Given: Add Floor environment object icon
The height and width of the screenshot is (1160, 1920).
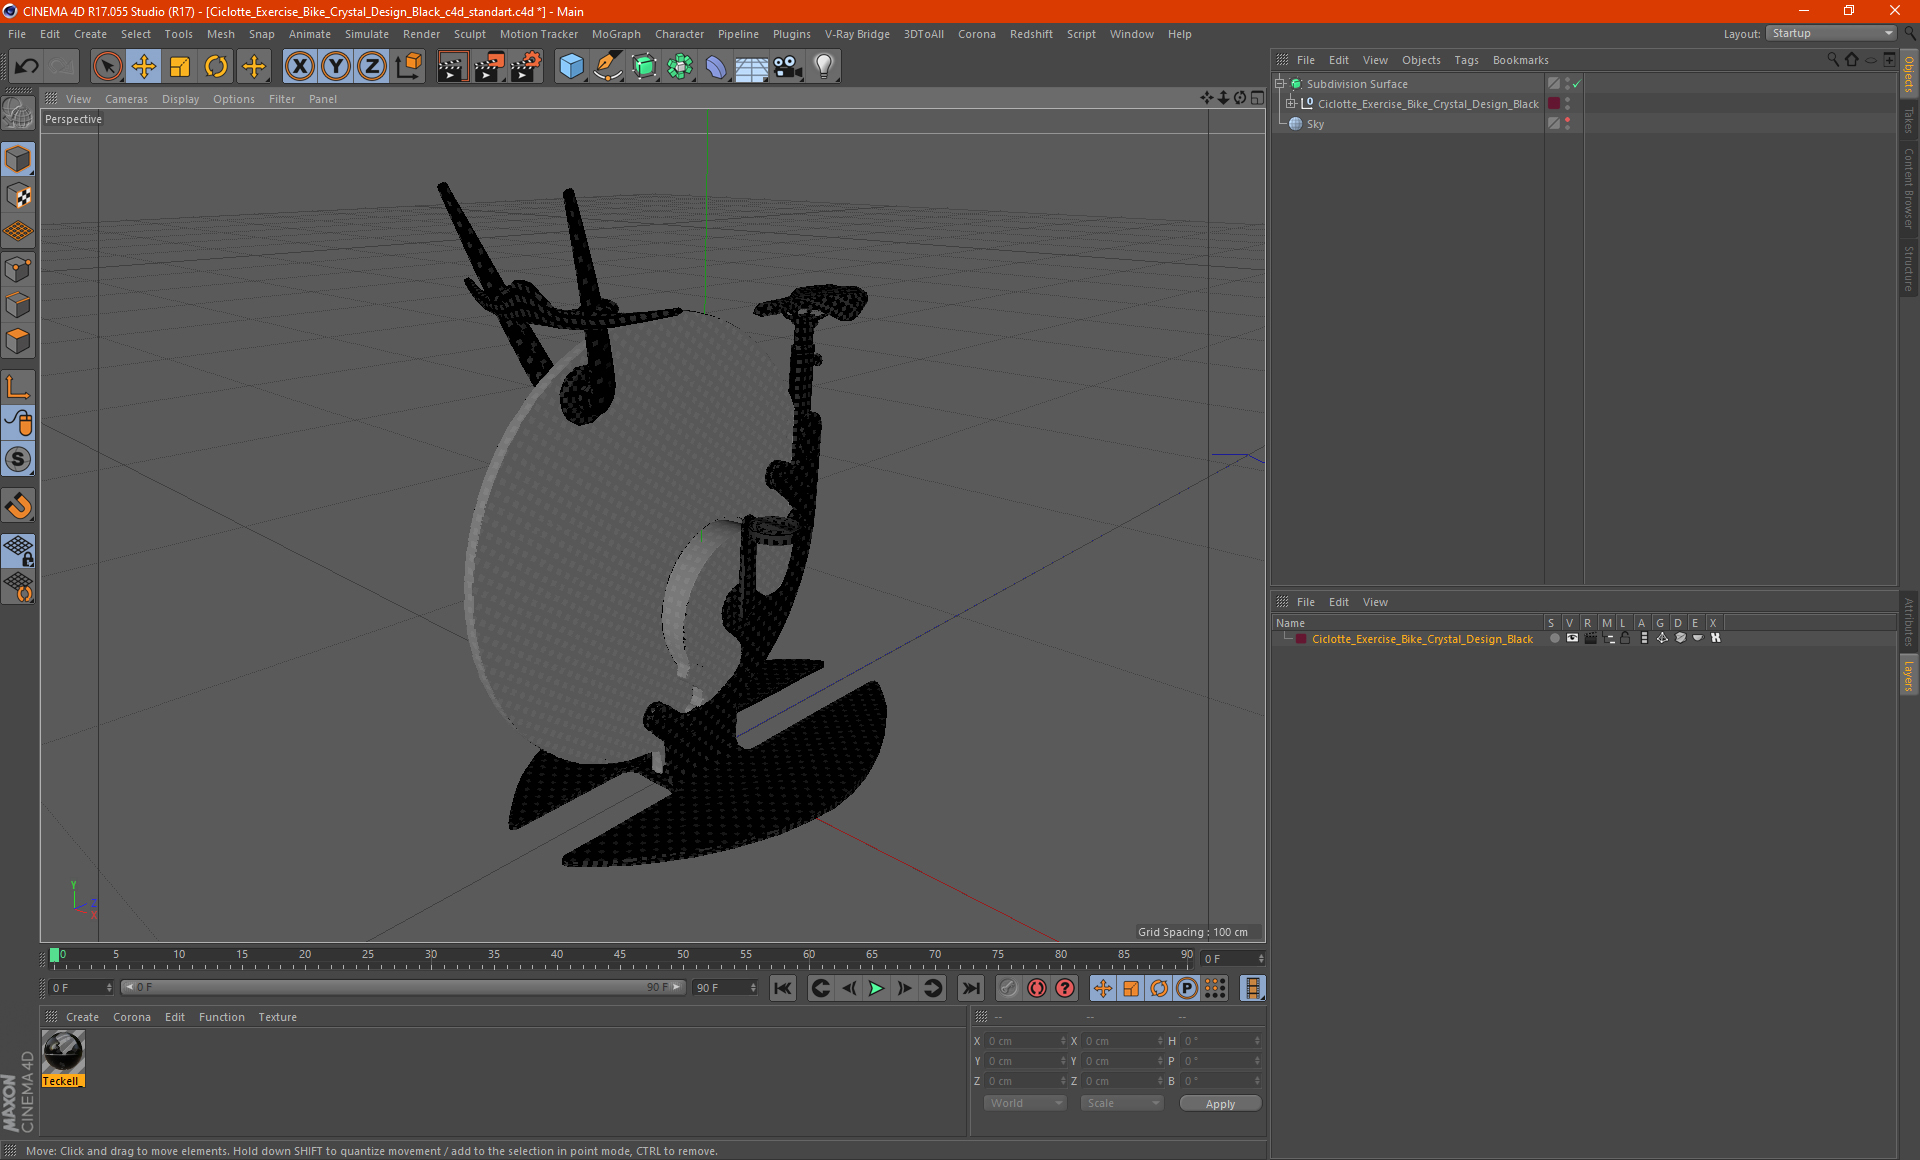Looking at the screenshot, I should point(752,67).
